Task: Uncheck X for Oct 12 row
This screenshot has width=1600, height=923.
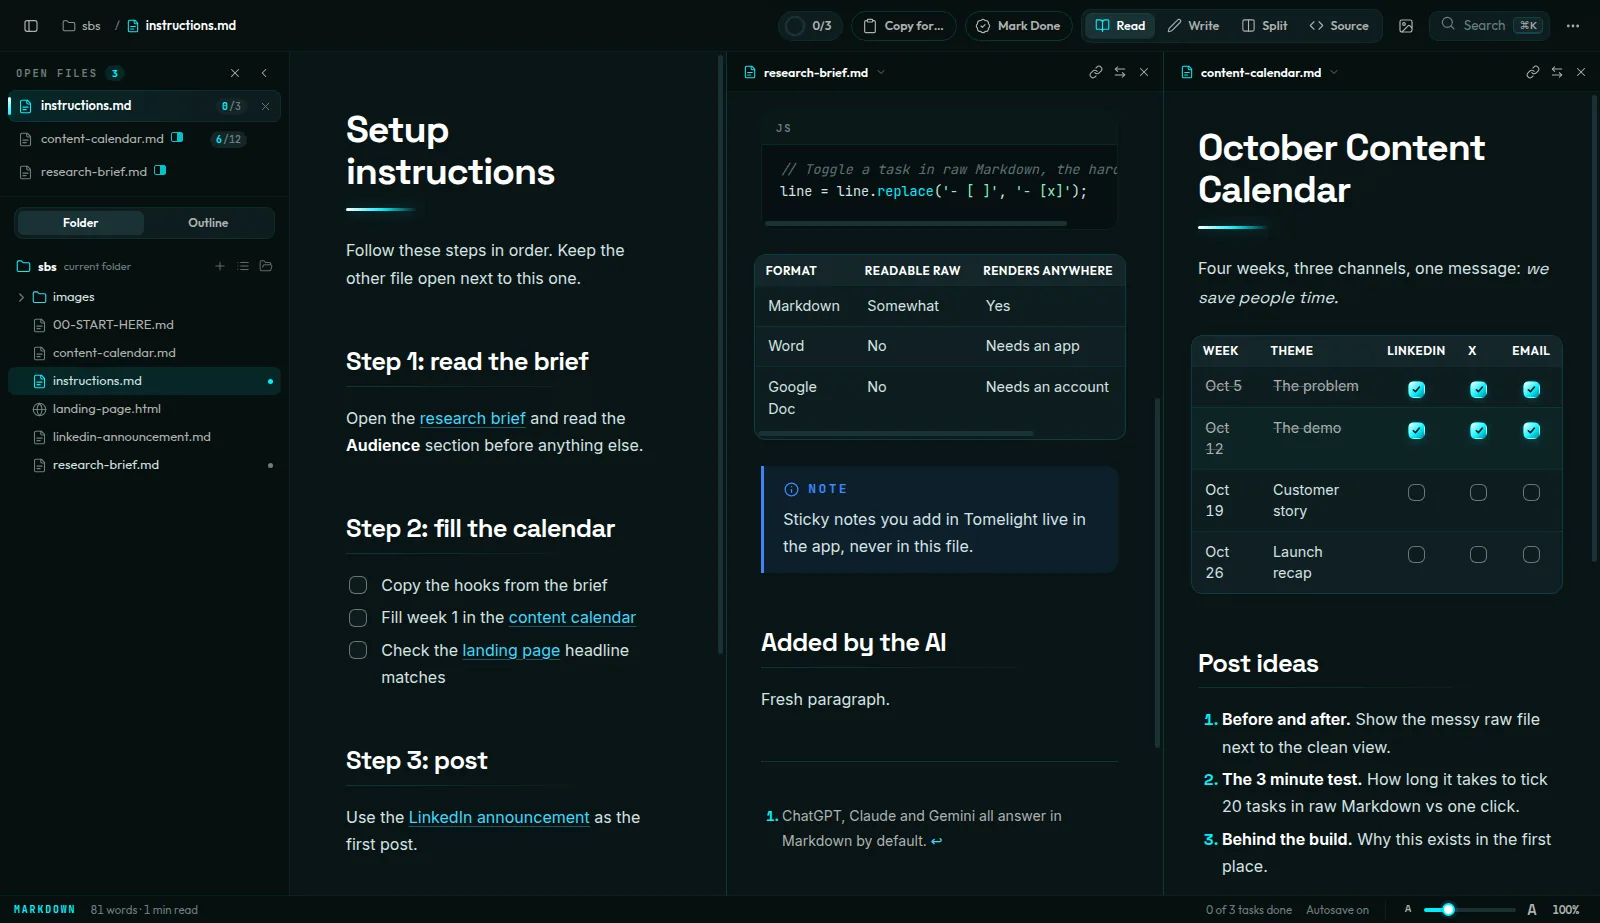Action: point(1478,430)
